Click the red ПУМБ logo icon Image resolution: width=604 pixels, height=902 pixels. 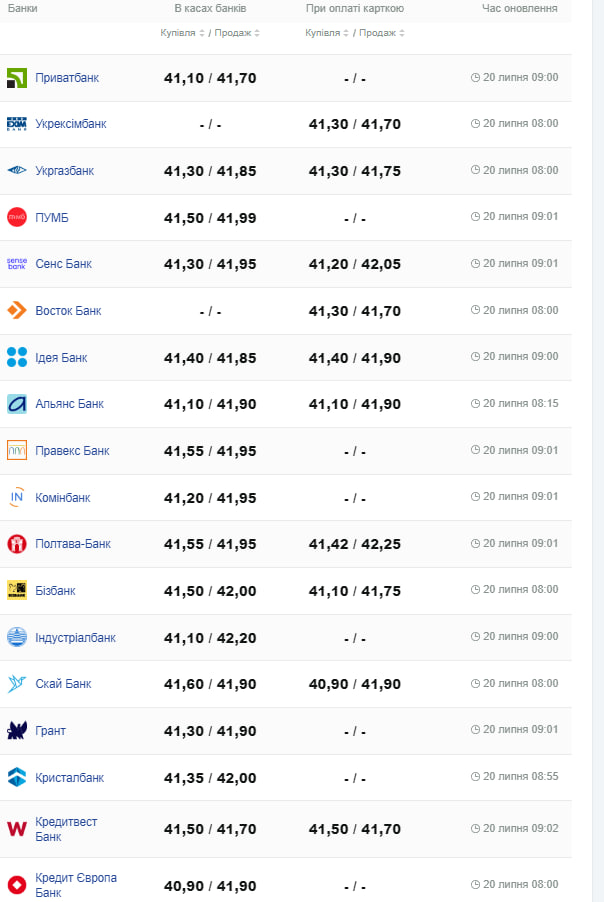17,218
